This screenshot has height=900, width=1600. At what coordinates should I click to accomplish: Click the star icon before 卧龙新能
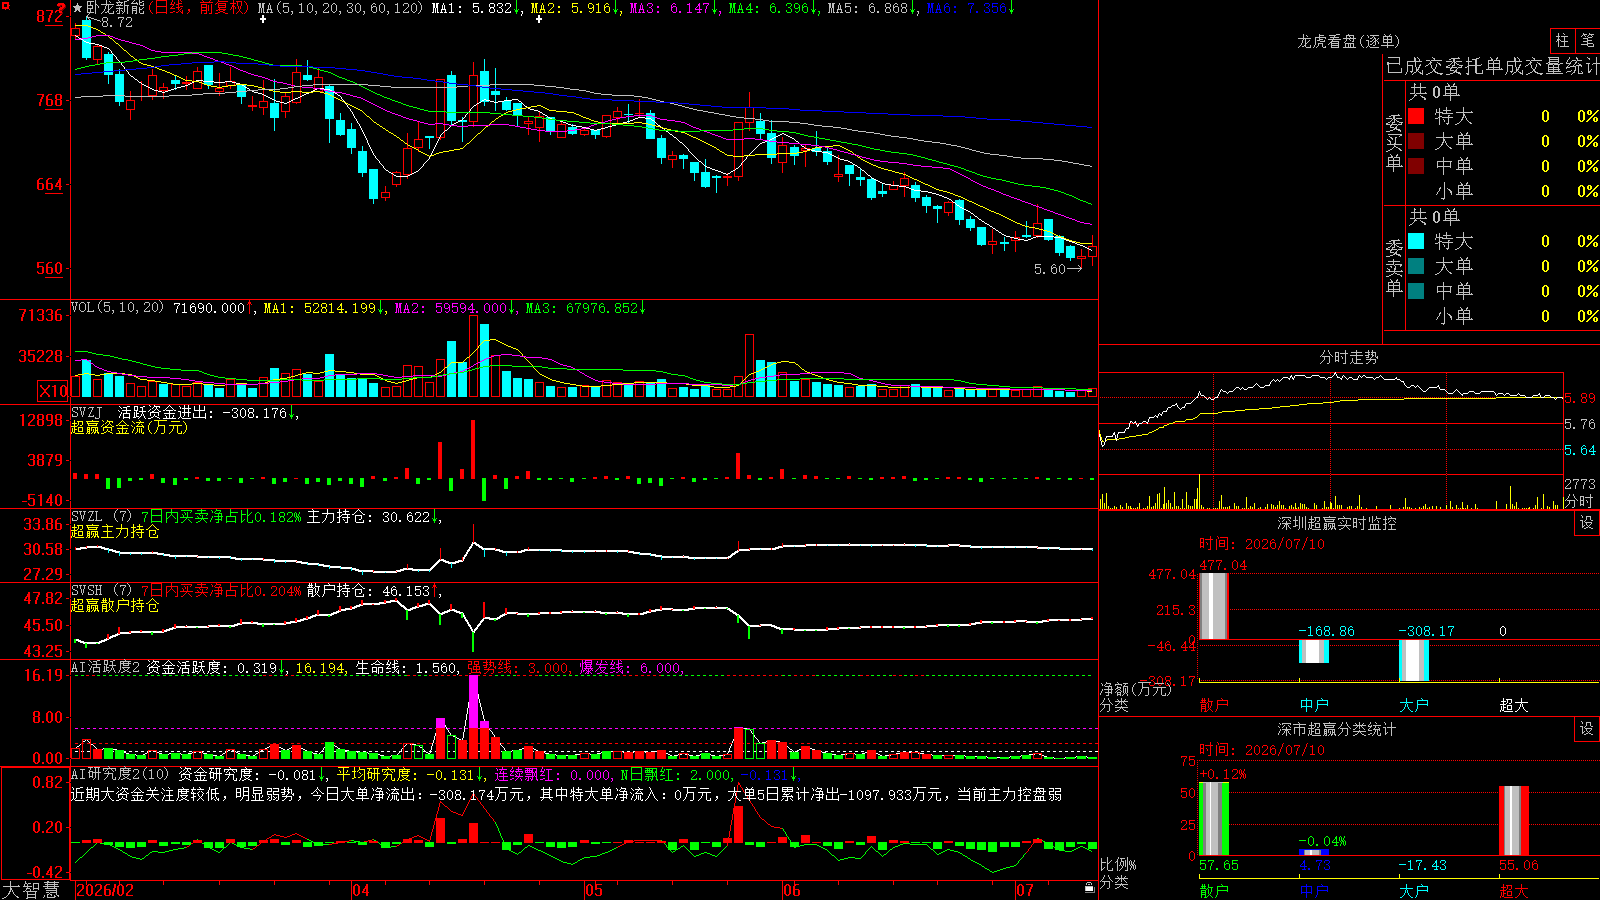[x=78, y=8]
